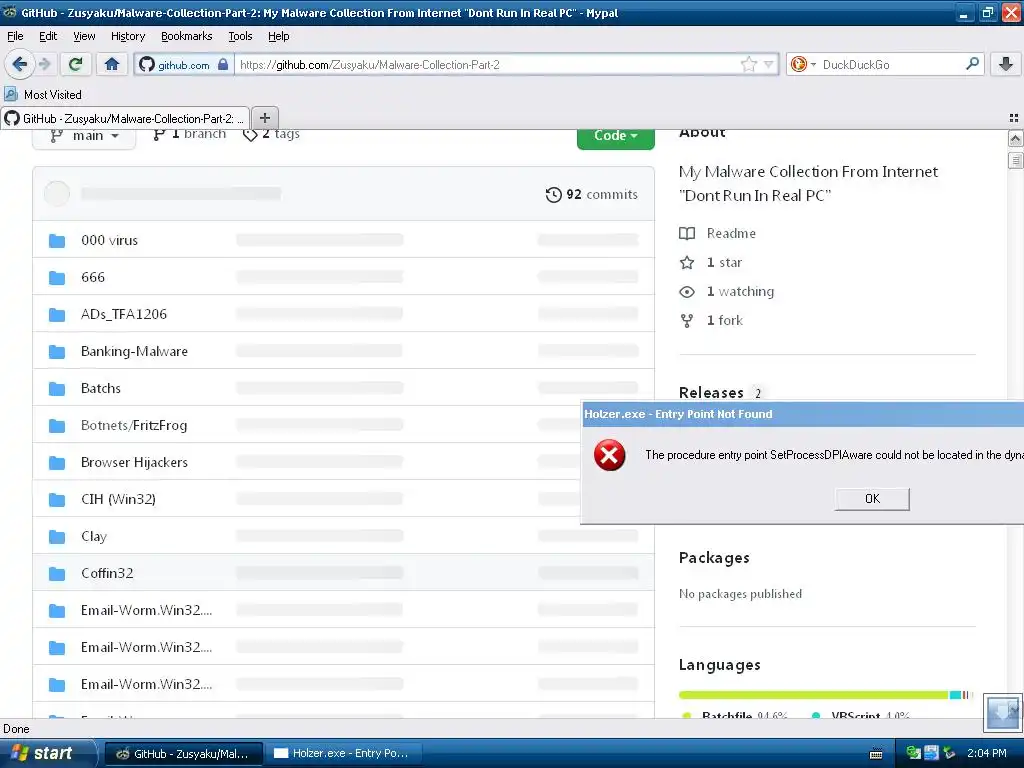Click the 1 watching link
The height and width of the screenshot is (768, 1024).
coord(726,291)
